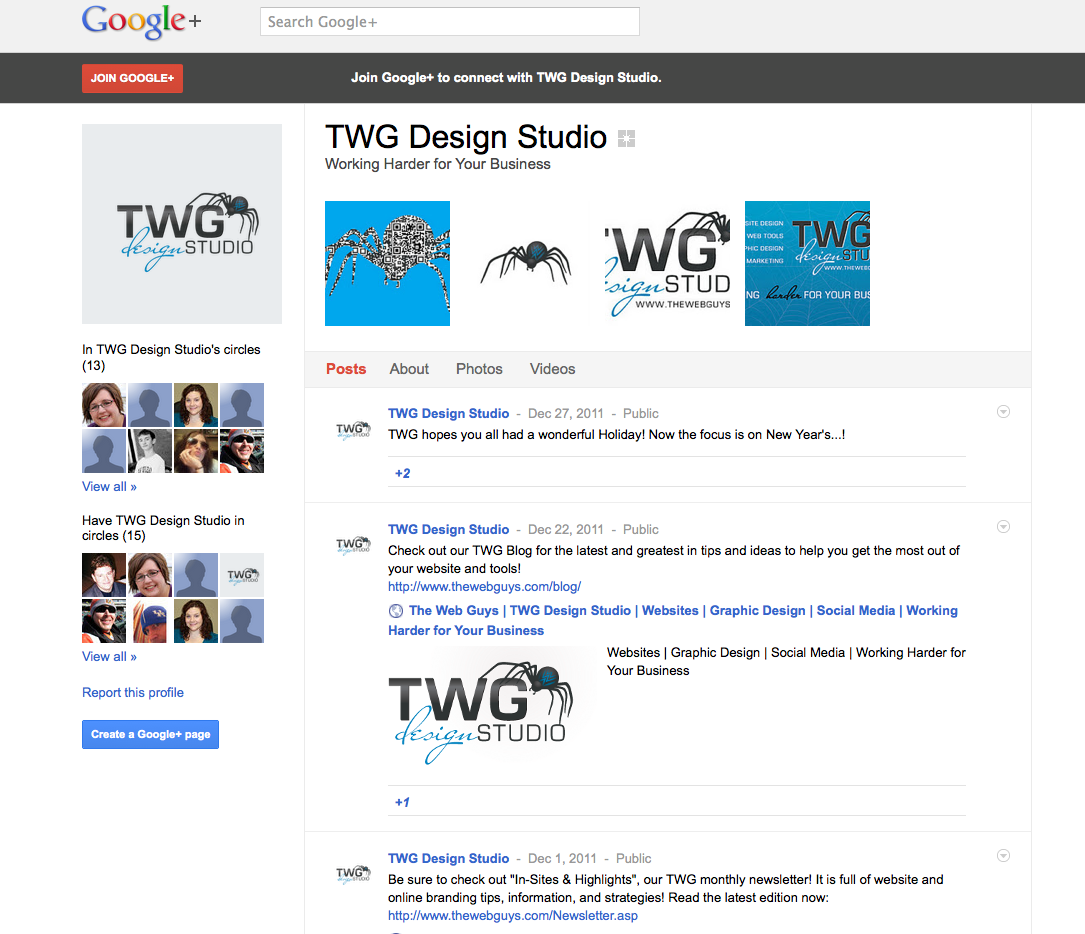
Task: Click the globe icon next to The Web Guys link
Action: click(x=396, y=611)
